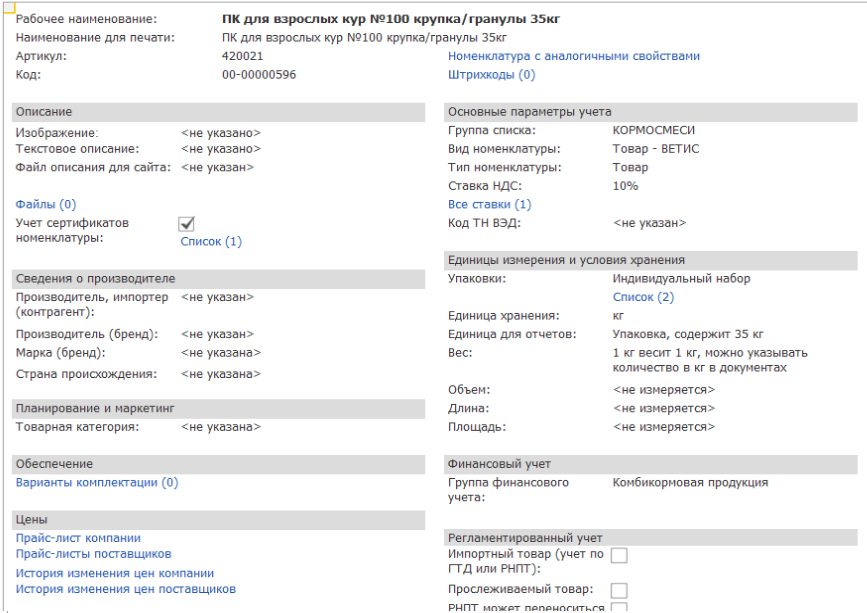
Task: Open Прайс-лист компании link
Action: tap(78, 538)
